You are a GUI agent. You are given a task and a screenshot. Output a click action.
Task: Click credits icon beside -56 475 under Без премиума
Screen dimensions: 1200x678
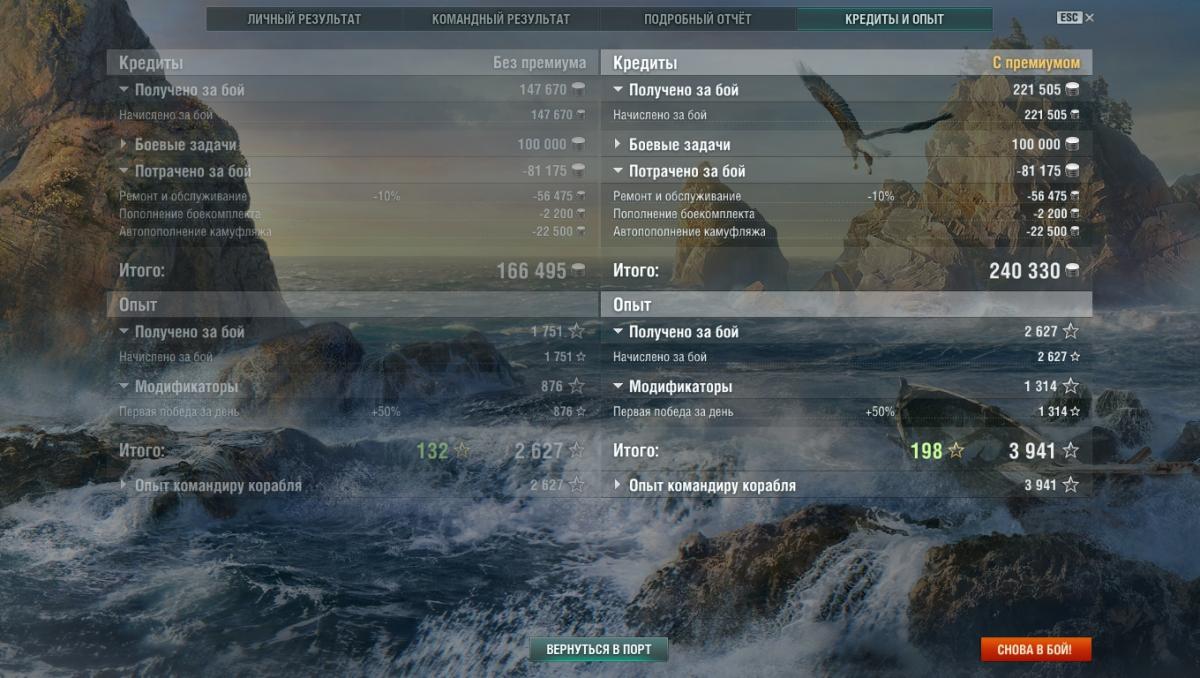581,196
